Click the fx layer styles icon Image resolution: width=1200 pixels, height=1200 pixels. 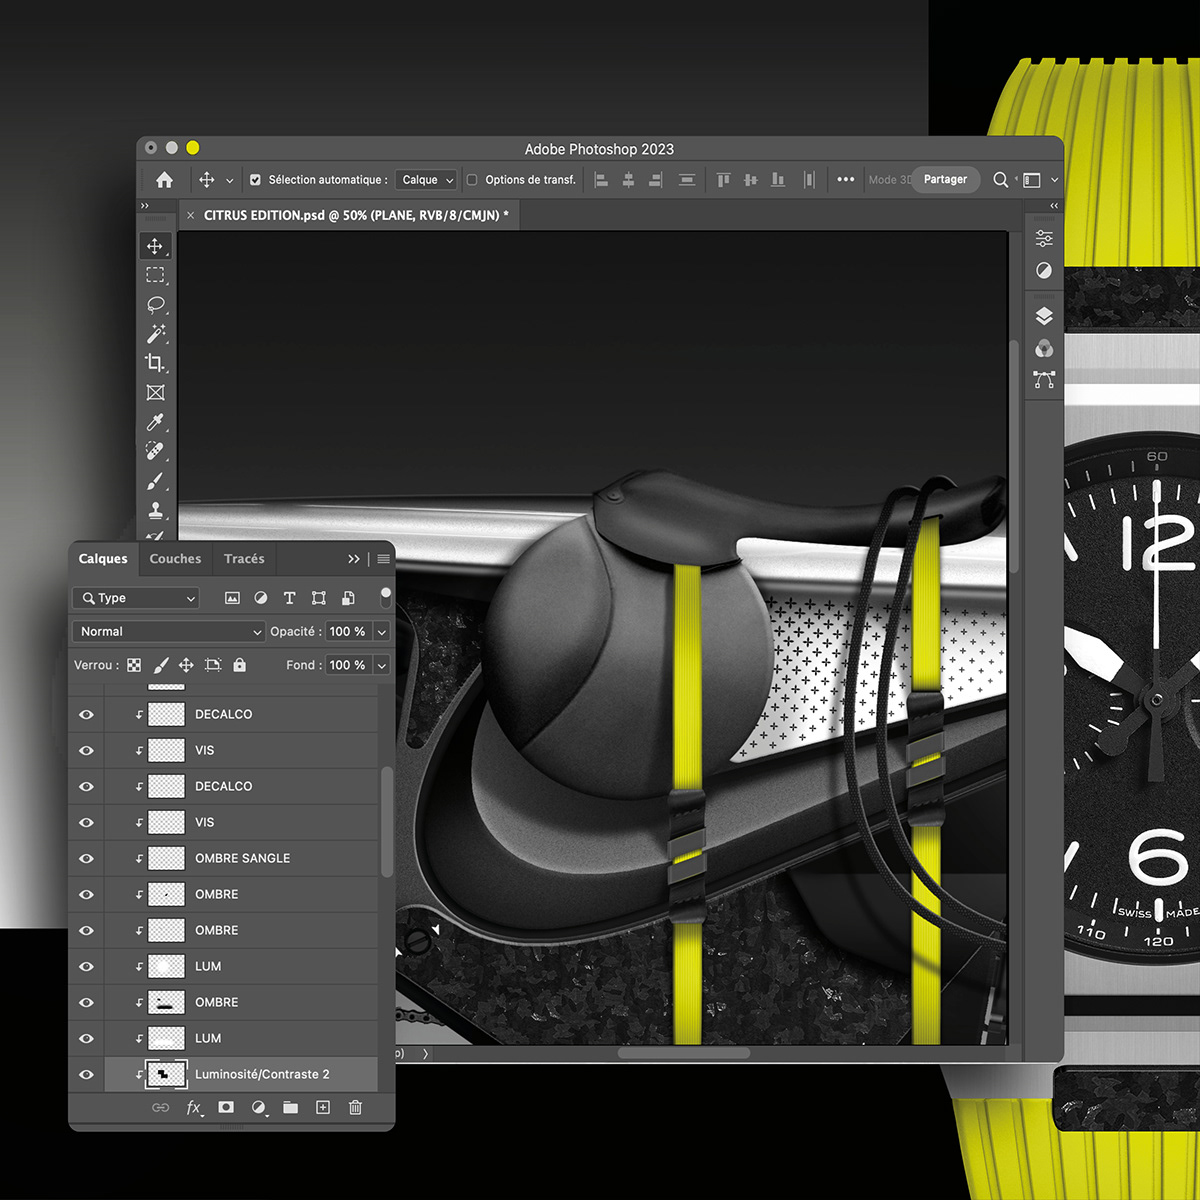[193, 1107]
